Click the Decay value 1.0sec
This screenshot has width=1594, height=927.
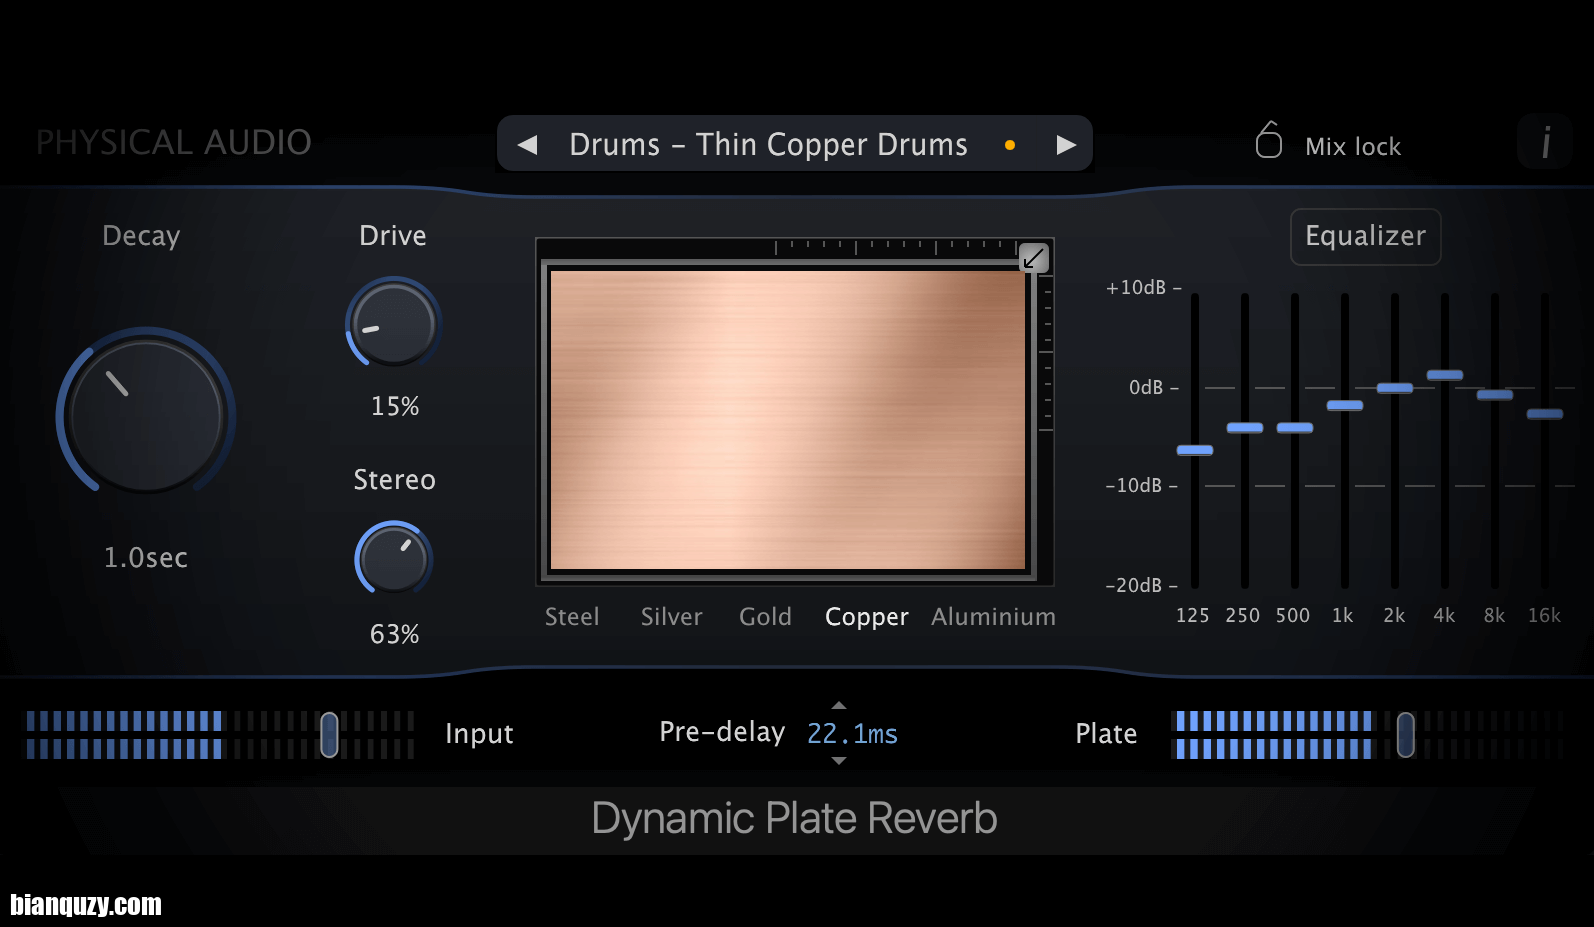(146, 558)
